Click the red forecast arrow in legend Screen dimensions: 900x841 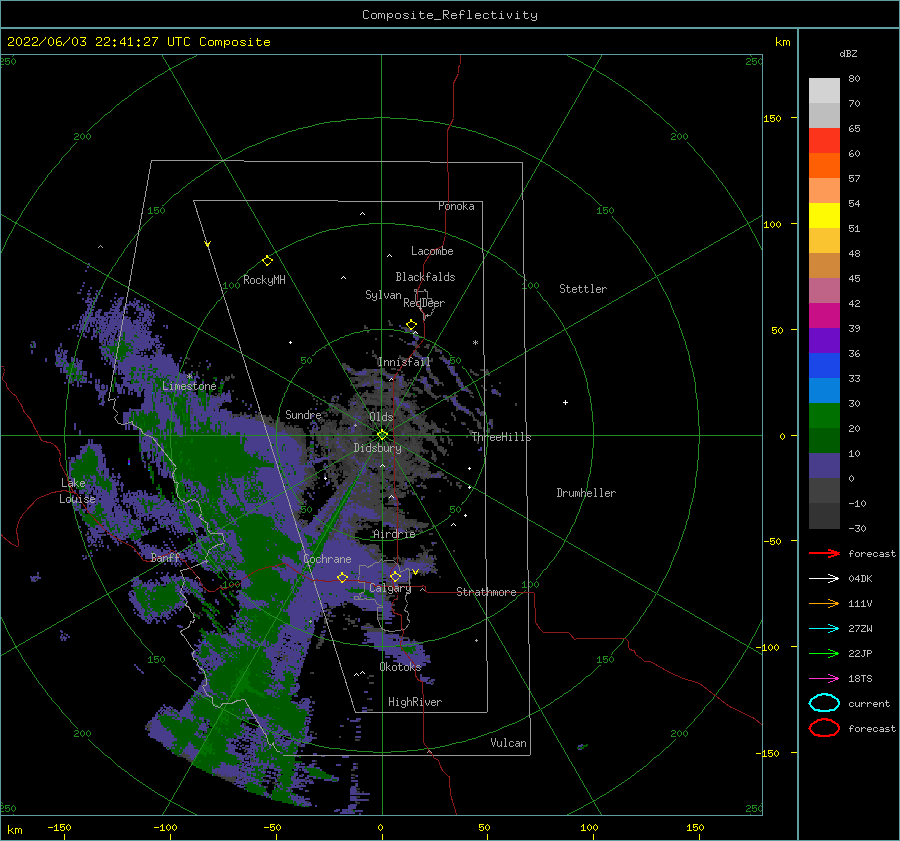pos(824,553)
